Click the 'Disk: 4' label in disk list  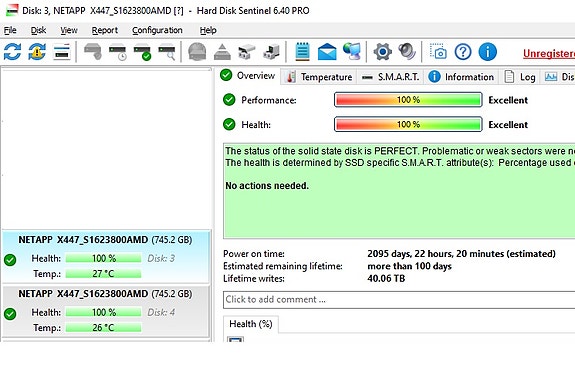click(x=161, y=312)
